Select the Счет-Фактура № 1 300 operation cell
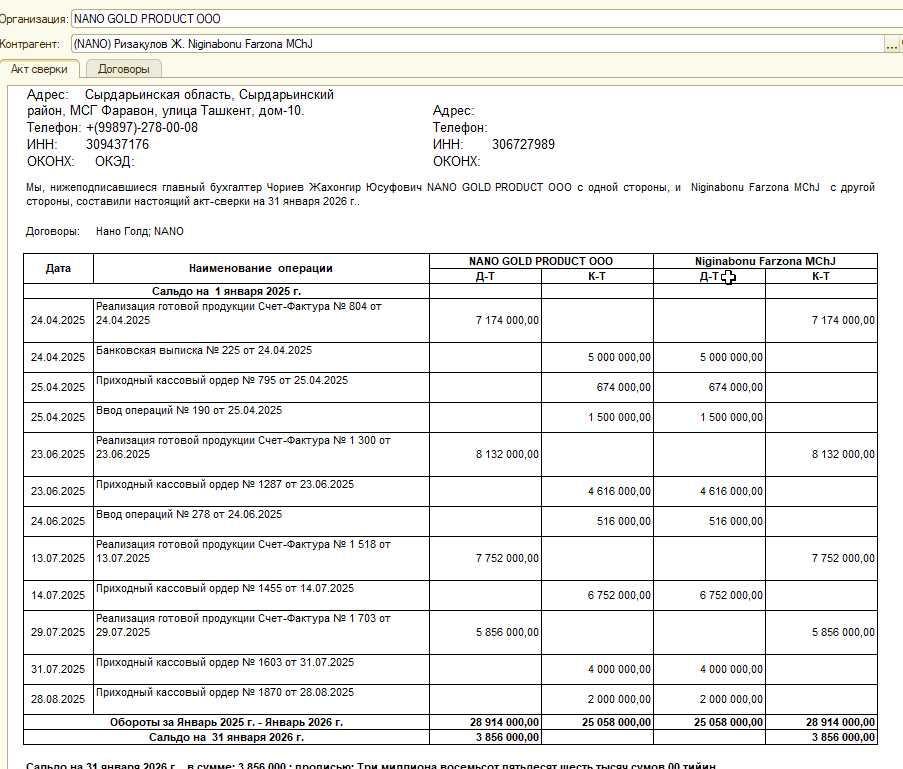The image size is (903, 769). (261, 454)
